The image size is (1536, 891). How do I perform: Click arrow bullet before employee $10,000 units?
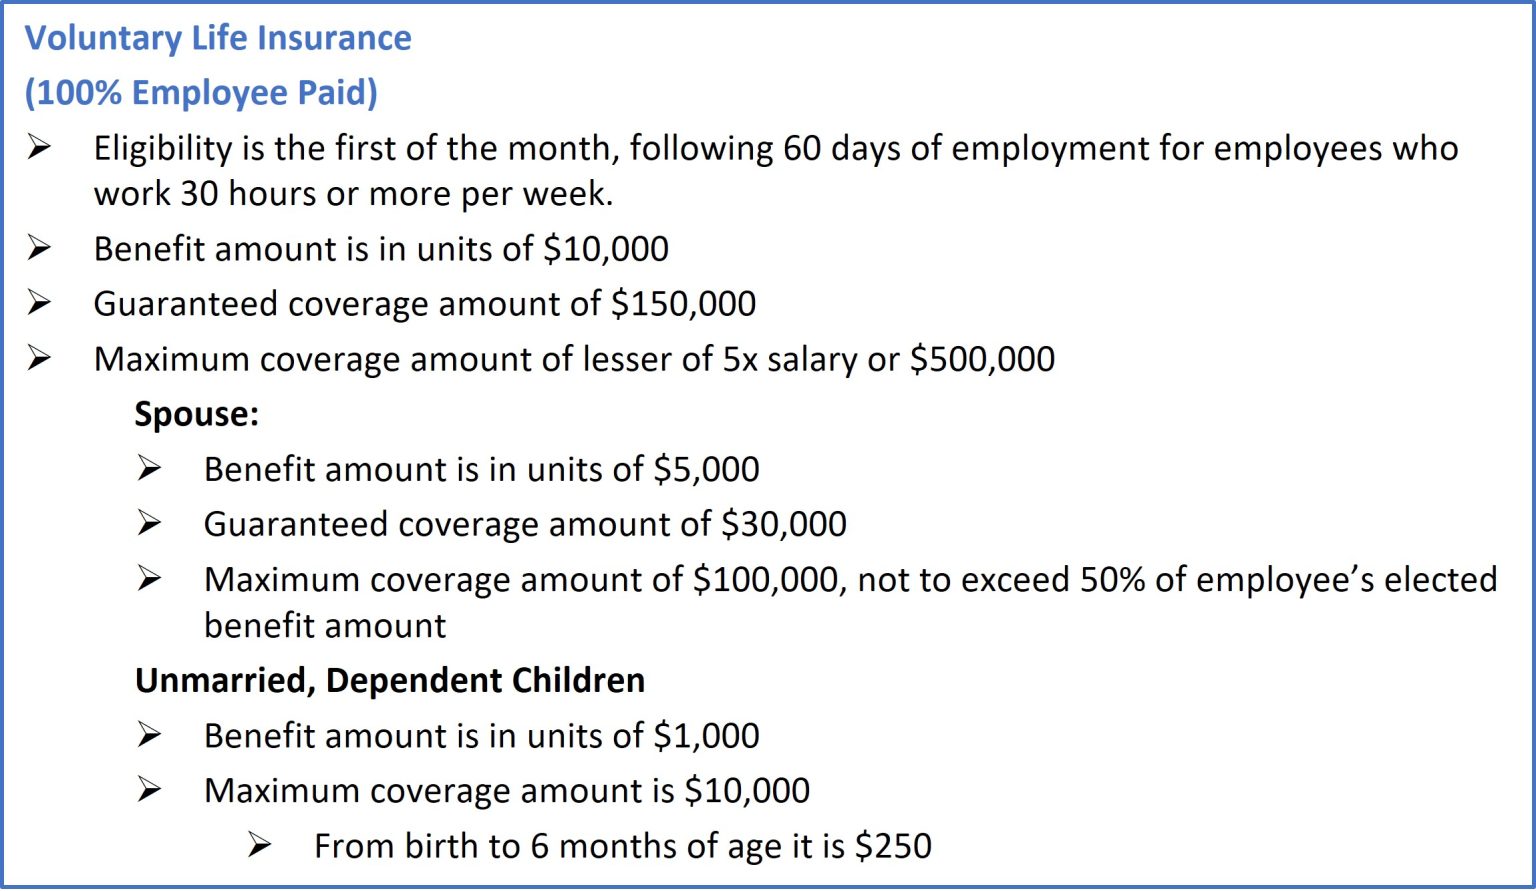(x=39, y=248)
